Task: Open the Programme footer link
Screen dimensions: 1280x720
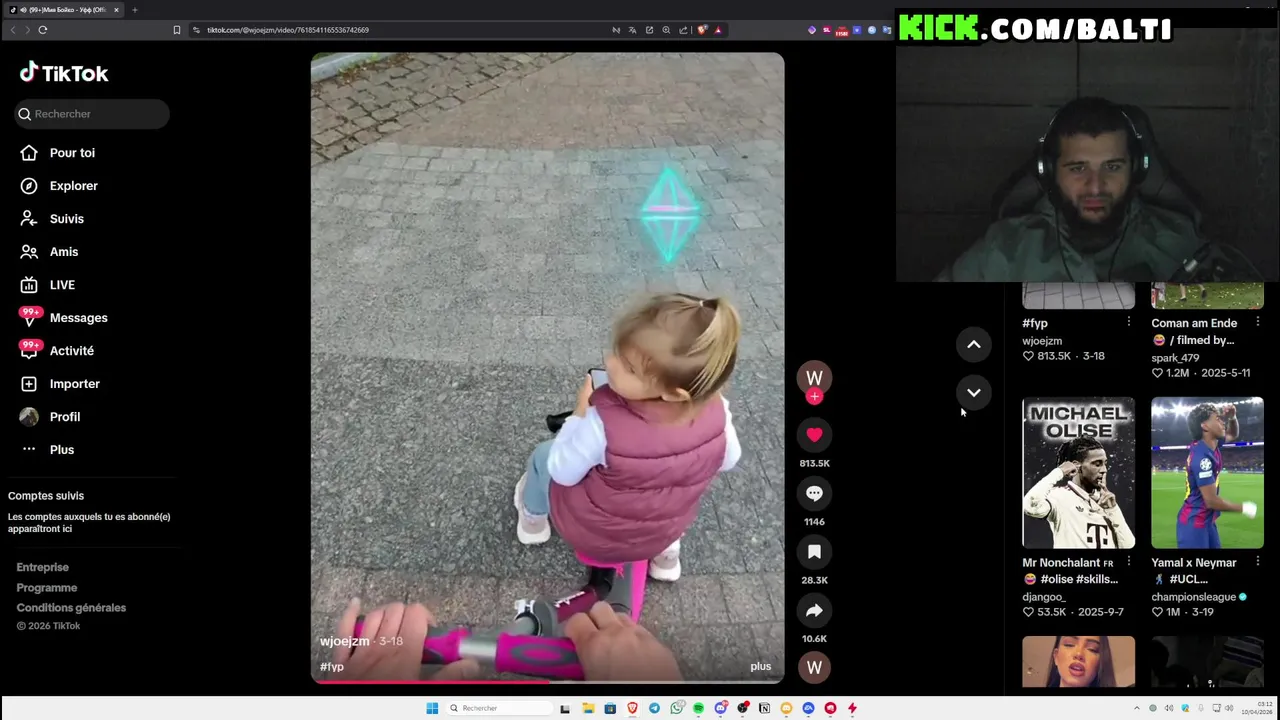Action: pyautogui.click(x=46, y=587)
